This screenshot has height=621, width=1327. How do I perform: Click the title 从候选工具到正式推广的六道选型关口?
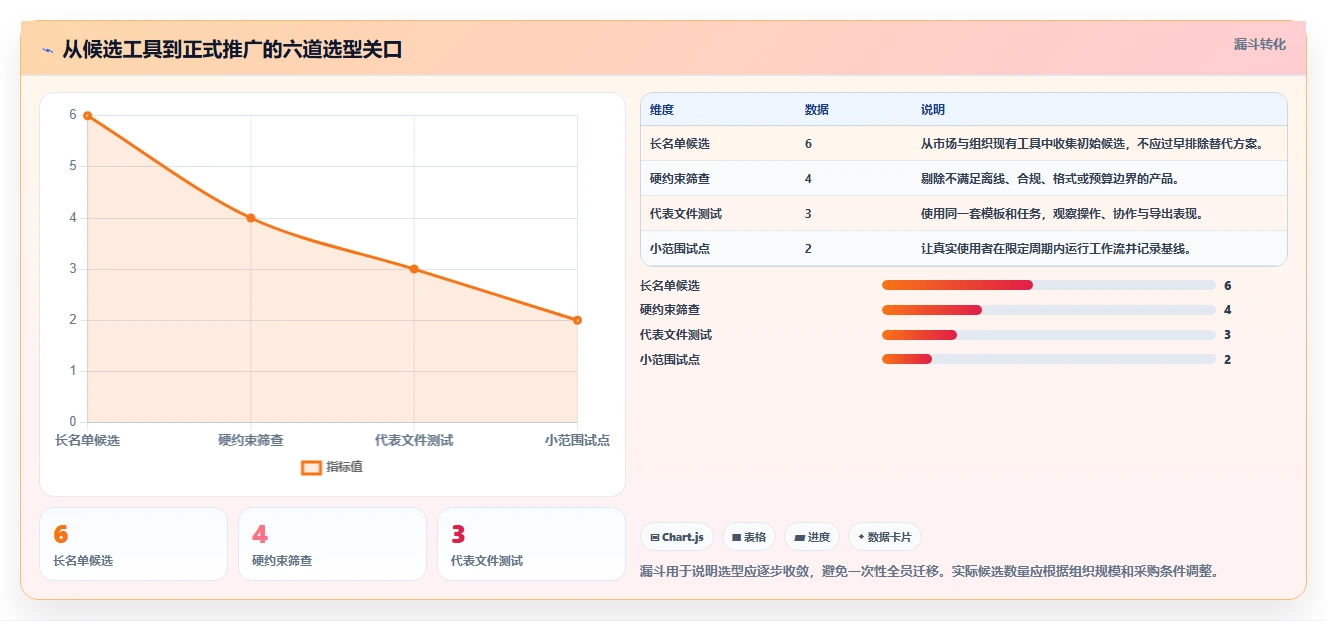point(232,50)
